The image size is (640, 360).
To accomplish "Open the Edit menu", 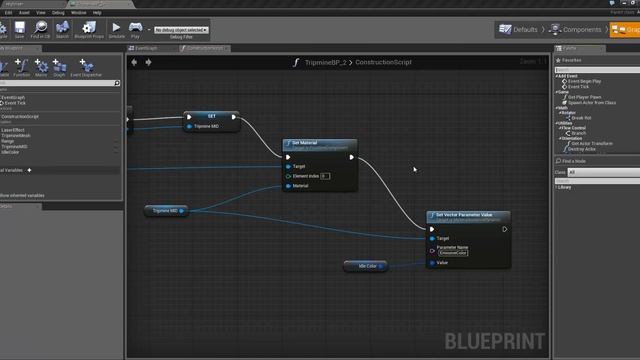I will [x=8, y=13].
